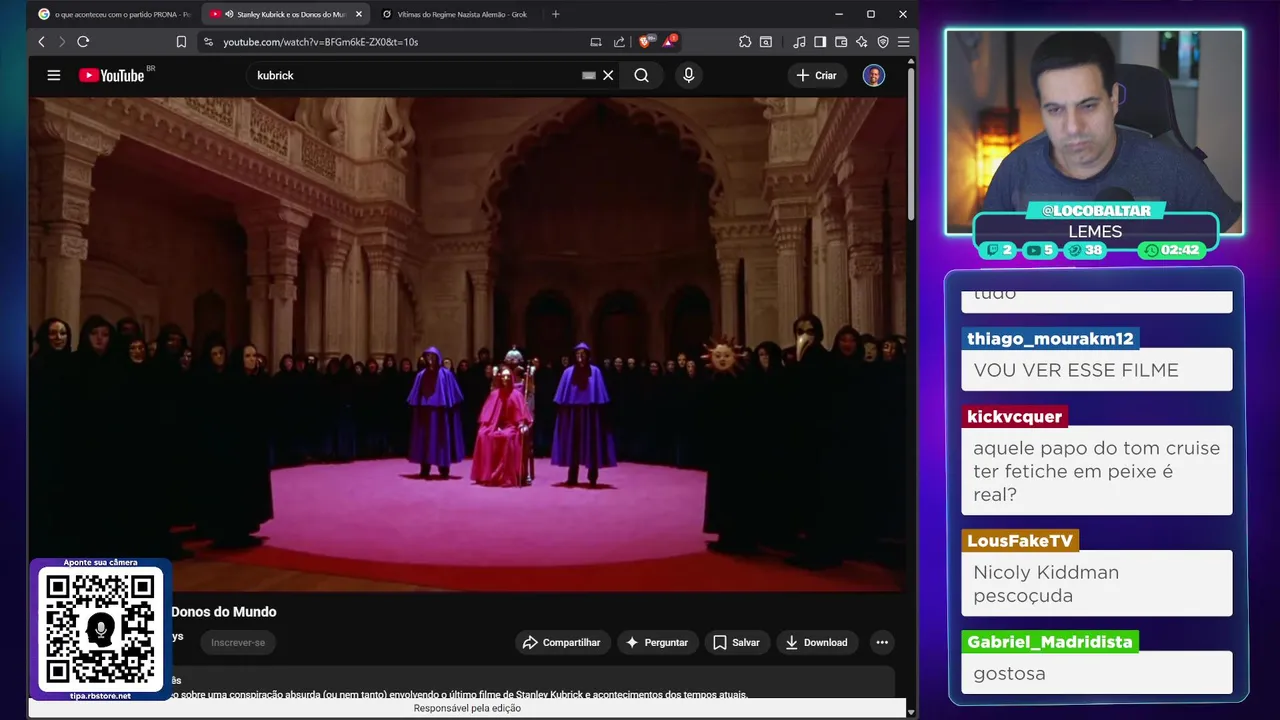Click the YouTube viewer count badge
Screen dimensions: 1280x720
coord(1041,250)
